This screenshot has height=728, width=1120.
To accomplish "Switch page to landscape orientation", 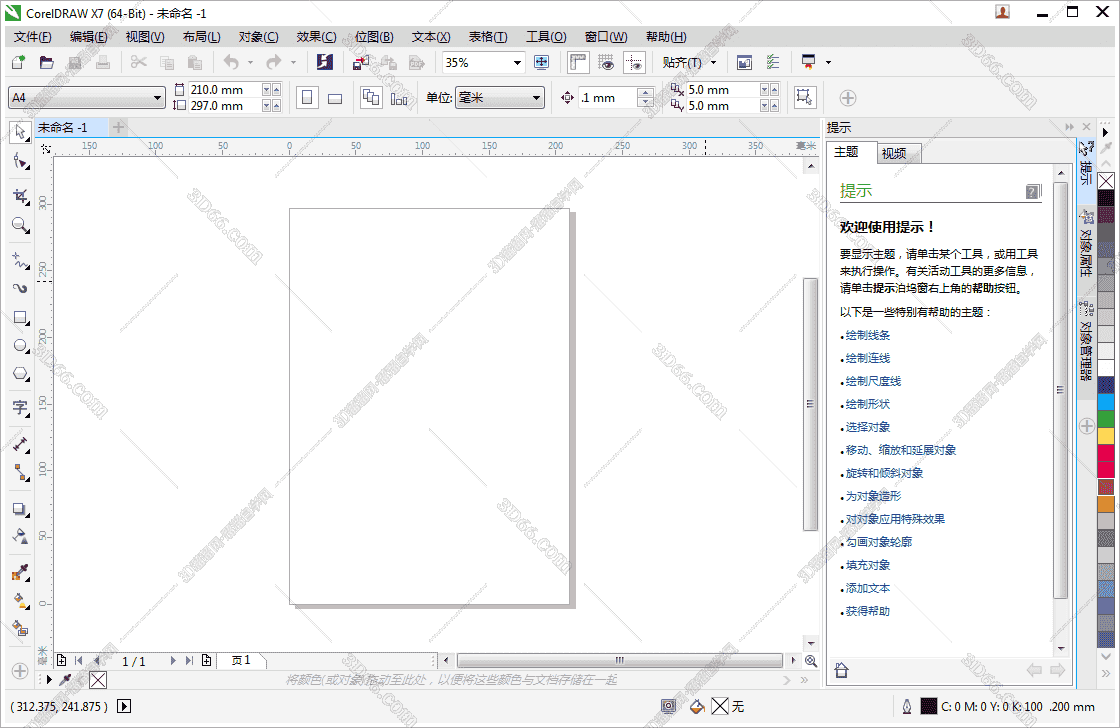I will point(333,97).
